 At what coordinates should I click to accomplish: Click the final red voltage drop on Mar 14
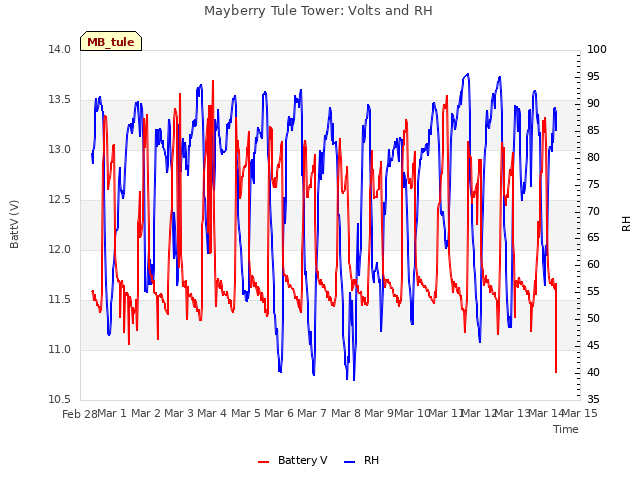556,371
